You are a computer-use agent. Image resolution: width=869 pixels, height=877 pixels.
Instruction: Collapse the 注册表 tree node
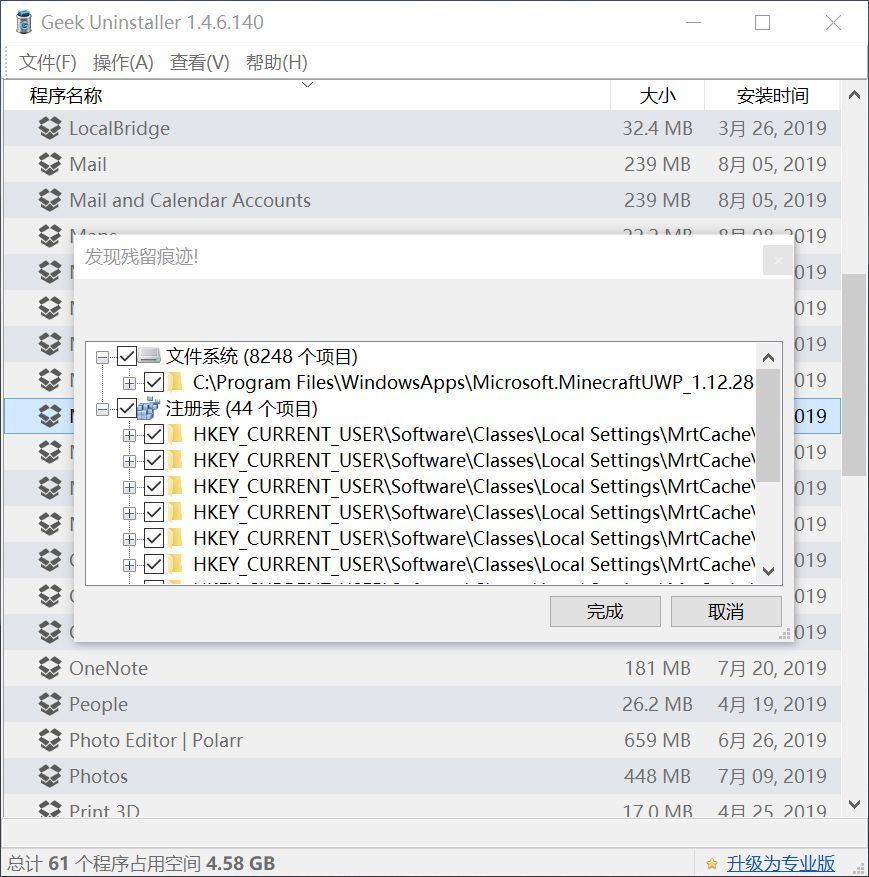coord(102,409)
